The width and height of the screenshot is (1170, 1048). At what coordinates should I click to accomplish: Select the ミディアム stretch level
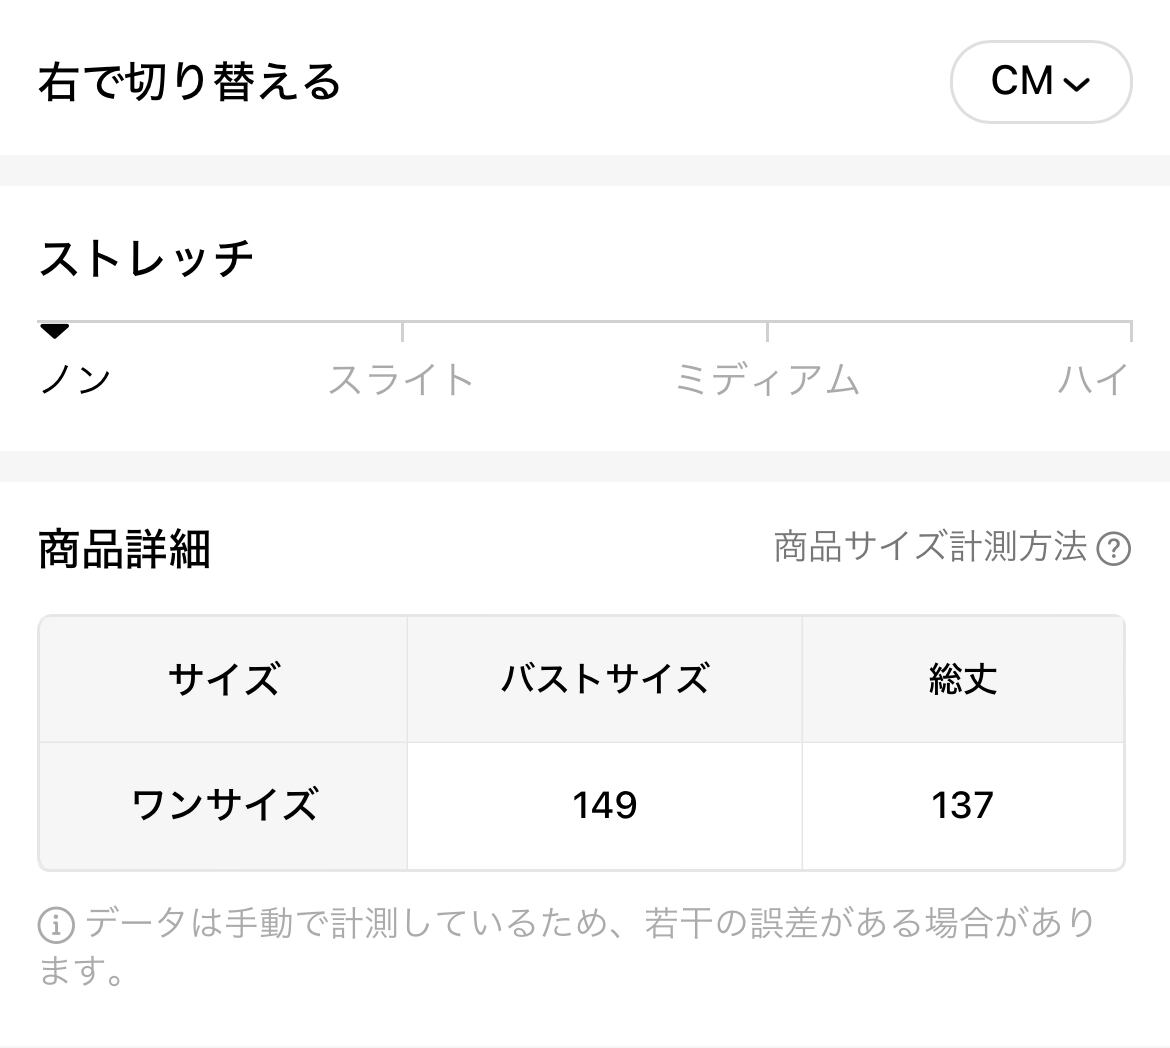coord(767,380)
